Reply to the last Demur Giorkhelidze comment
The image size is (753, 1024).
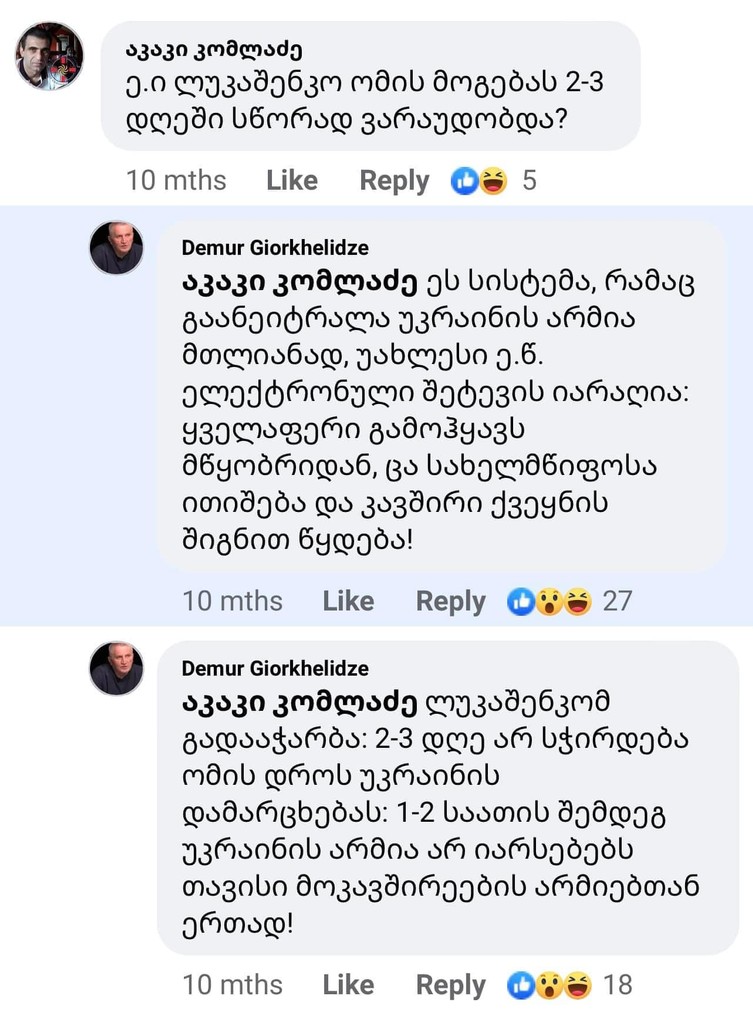click(x=451, y=985)
